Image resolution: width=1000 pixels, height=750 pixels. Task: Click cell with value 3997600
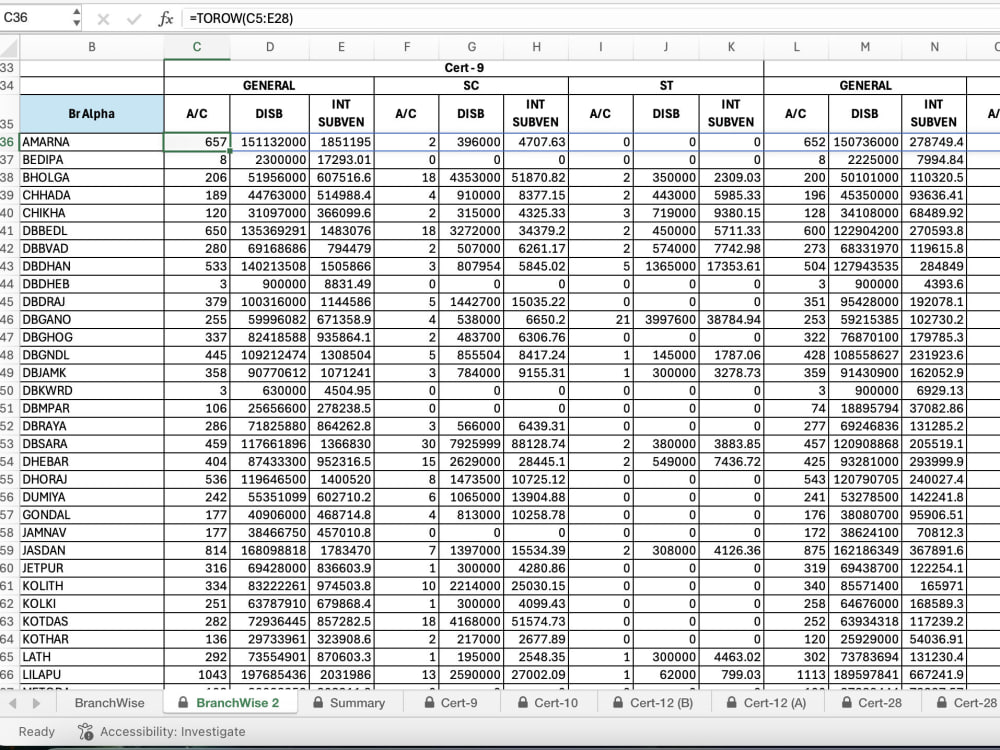[666, 319]
